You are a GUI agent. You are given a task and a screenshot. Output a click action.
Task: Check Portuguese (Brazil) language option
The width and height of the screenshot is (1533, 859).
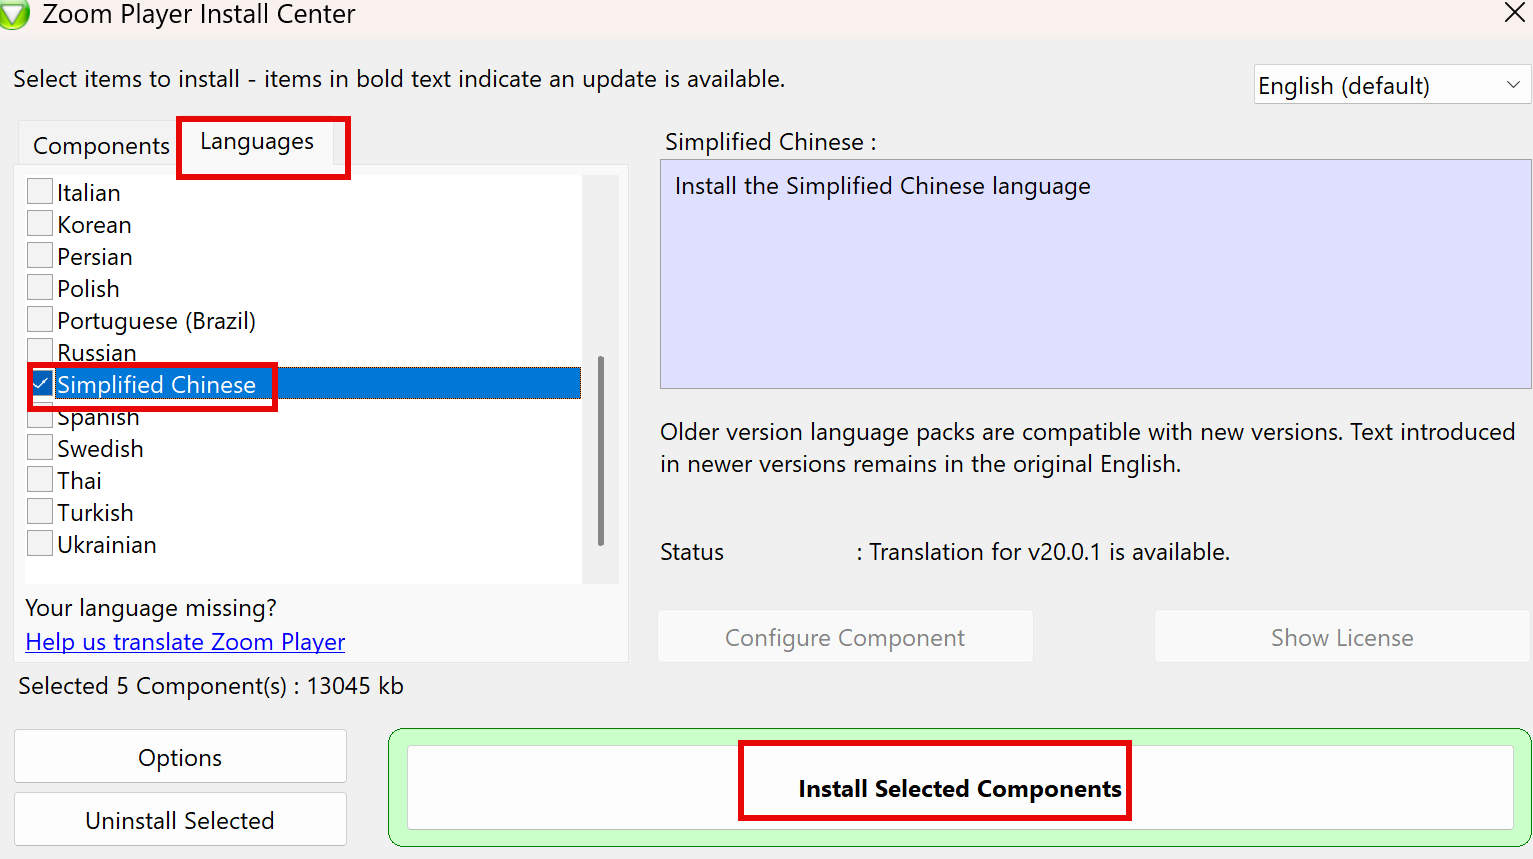(40, 320)
